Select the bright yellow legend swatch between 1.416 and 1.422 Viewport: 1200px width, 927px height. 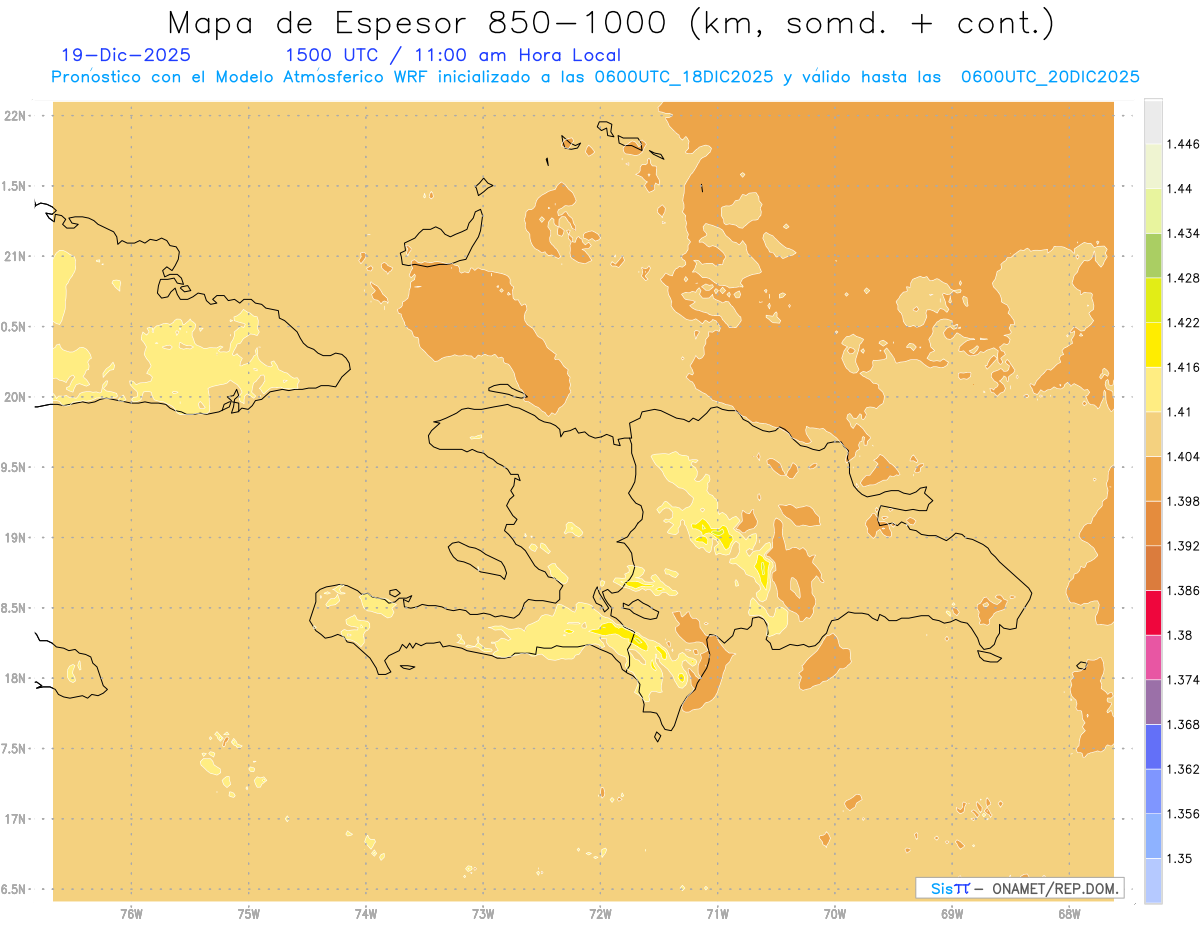click(x=1153, y=344)
